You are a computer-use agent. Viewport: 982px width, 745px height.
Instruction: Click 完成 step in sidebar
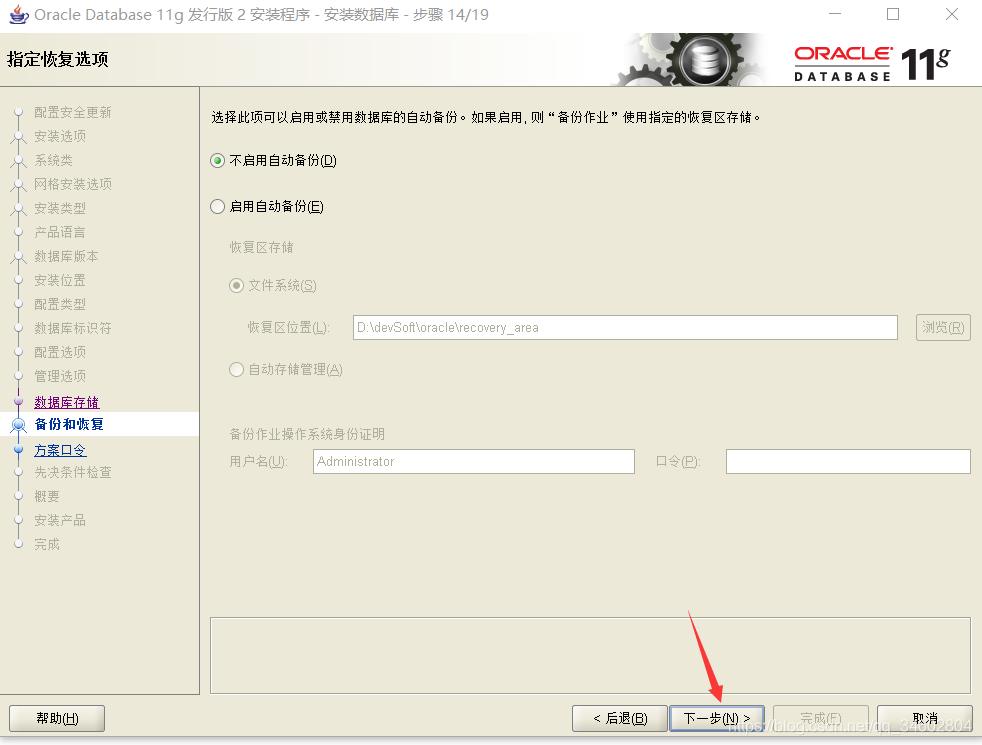coord(47,544)
